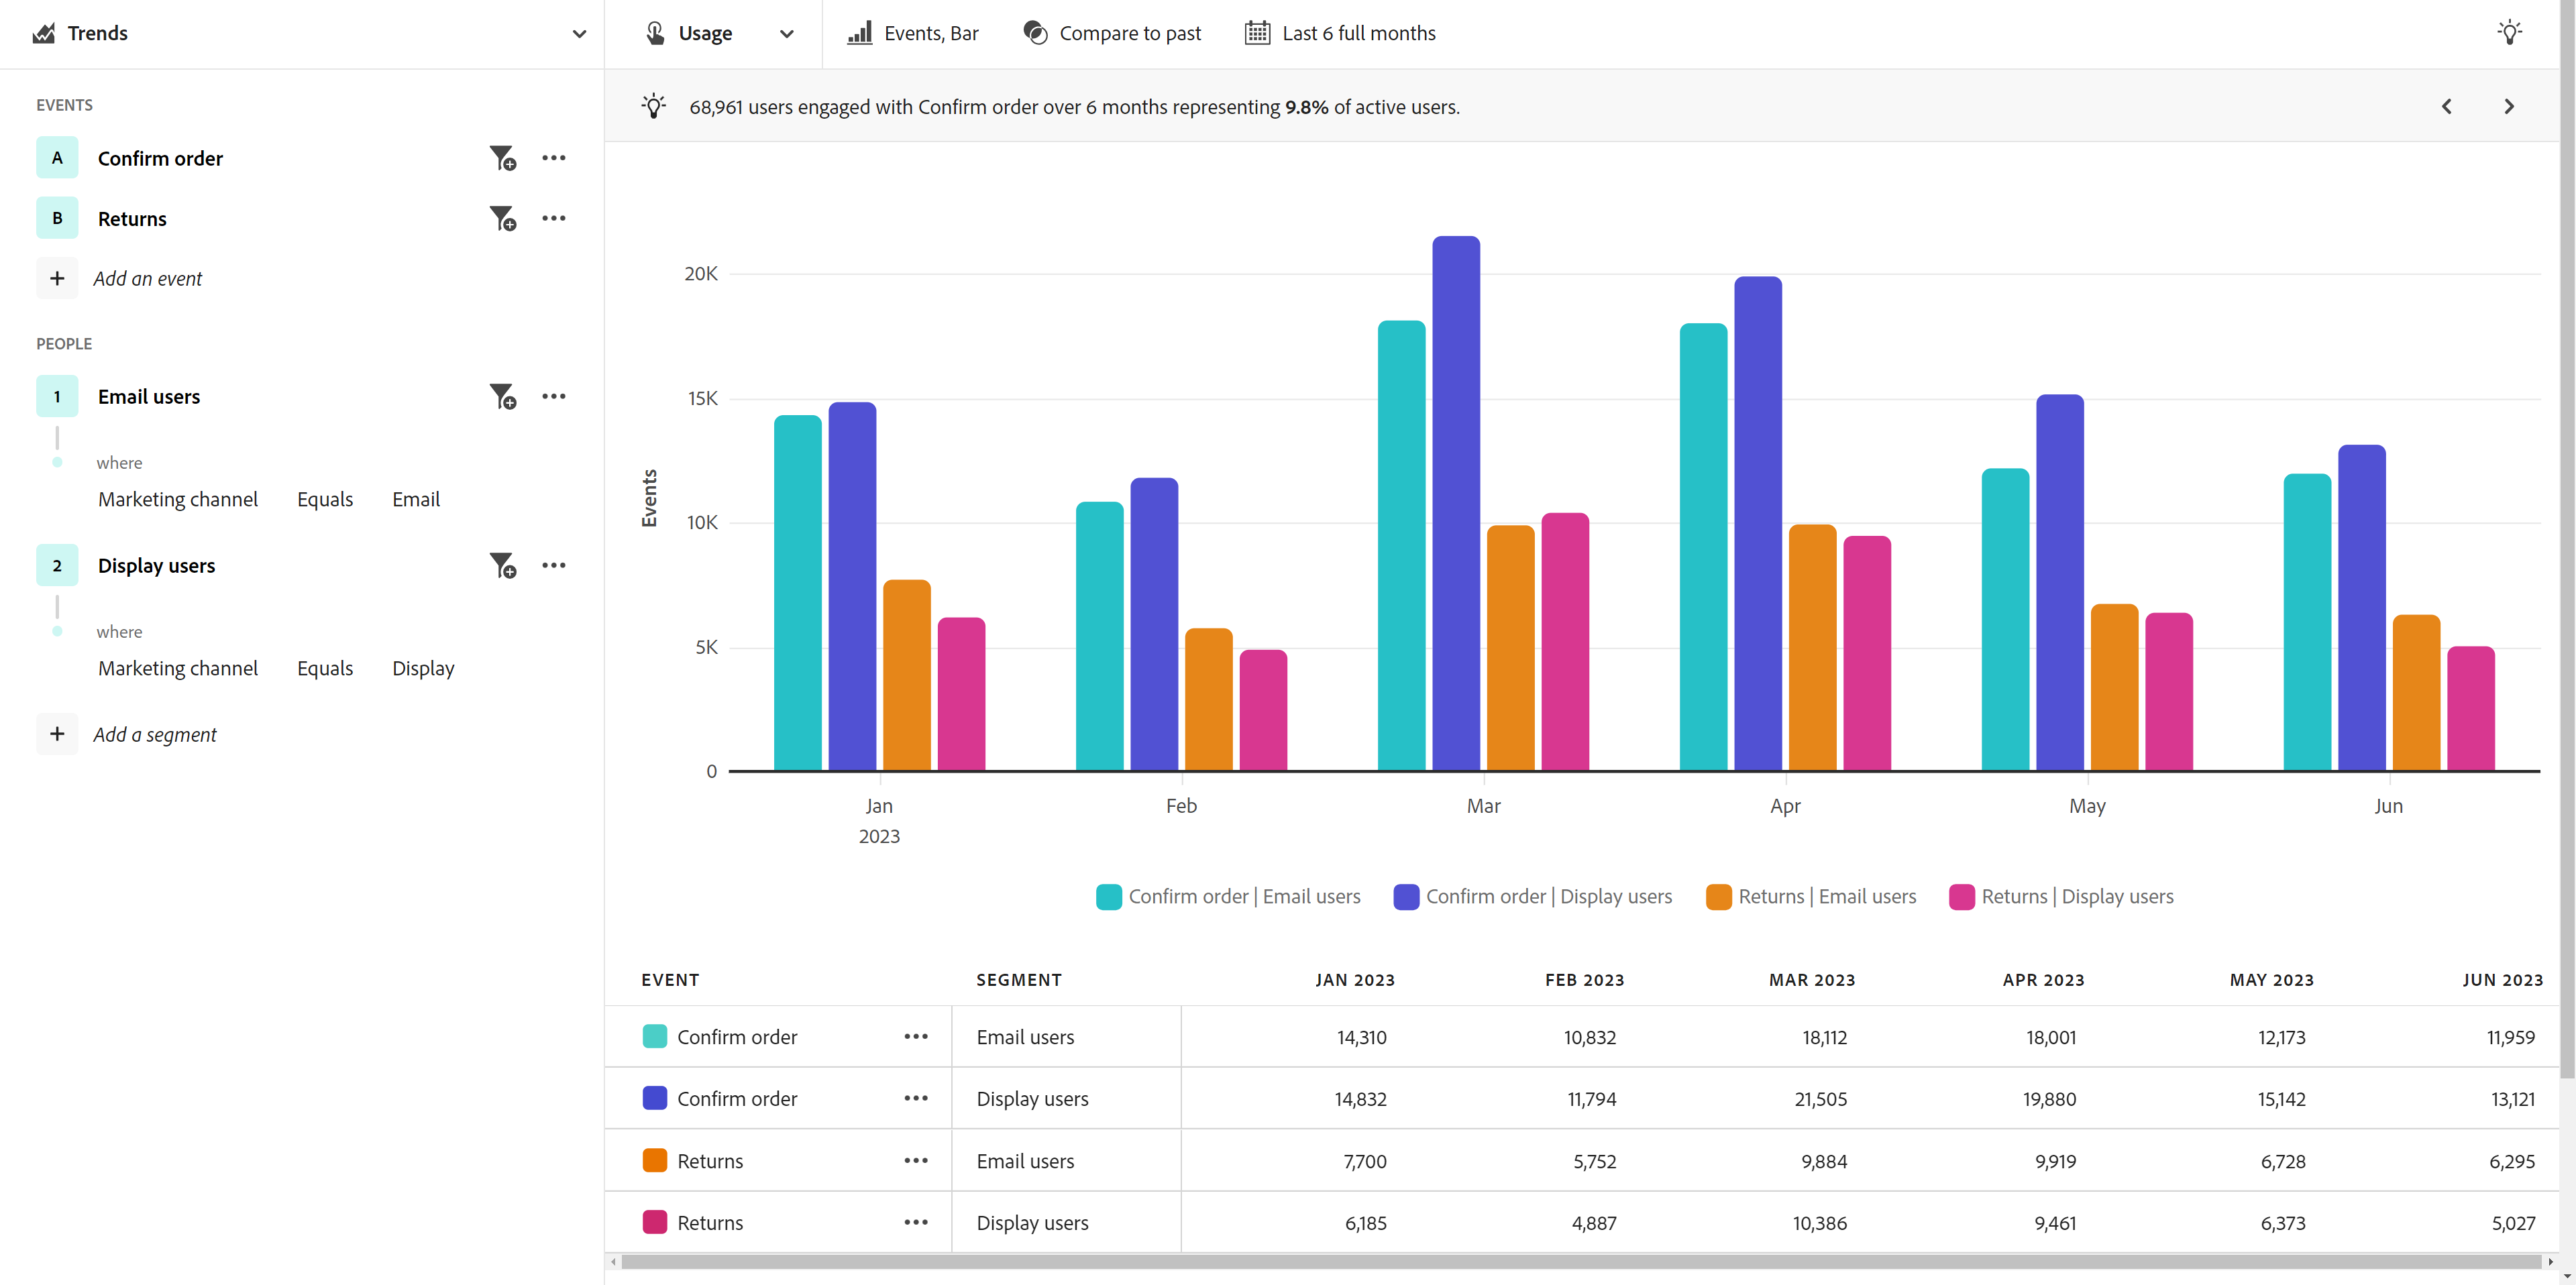Open more options for Email users segment
Screen dimensions: 2576x1285
point(554,396)
